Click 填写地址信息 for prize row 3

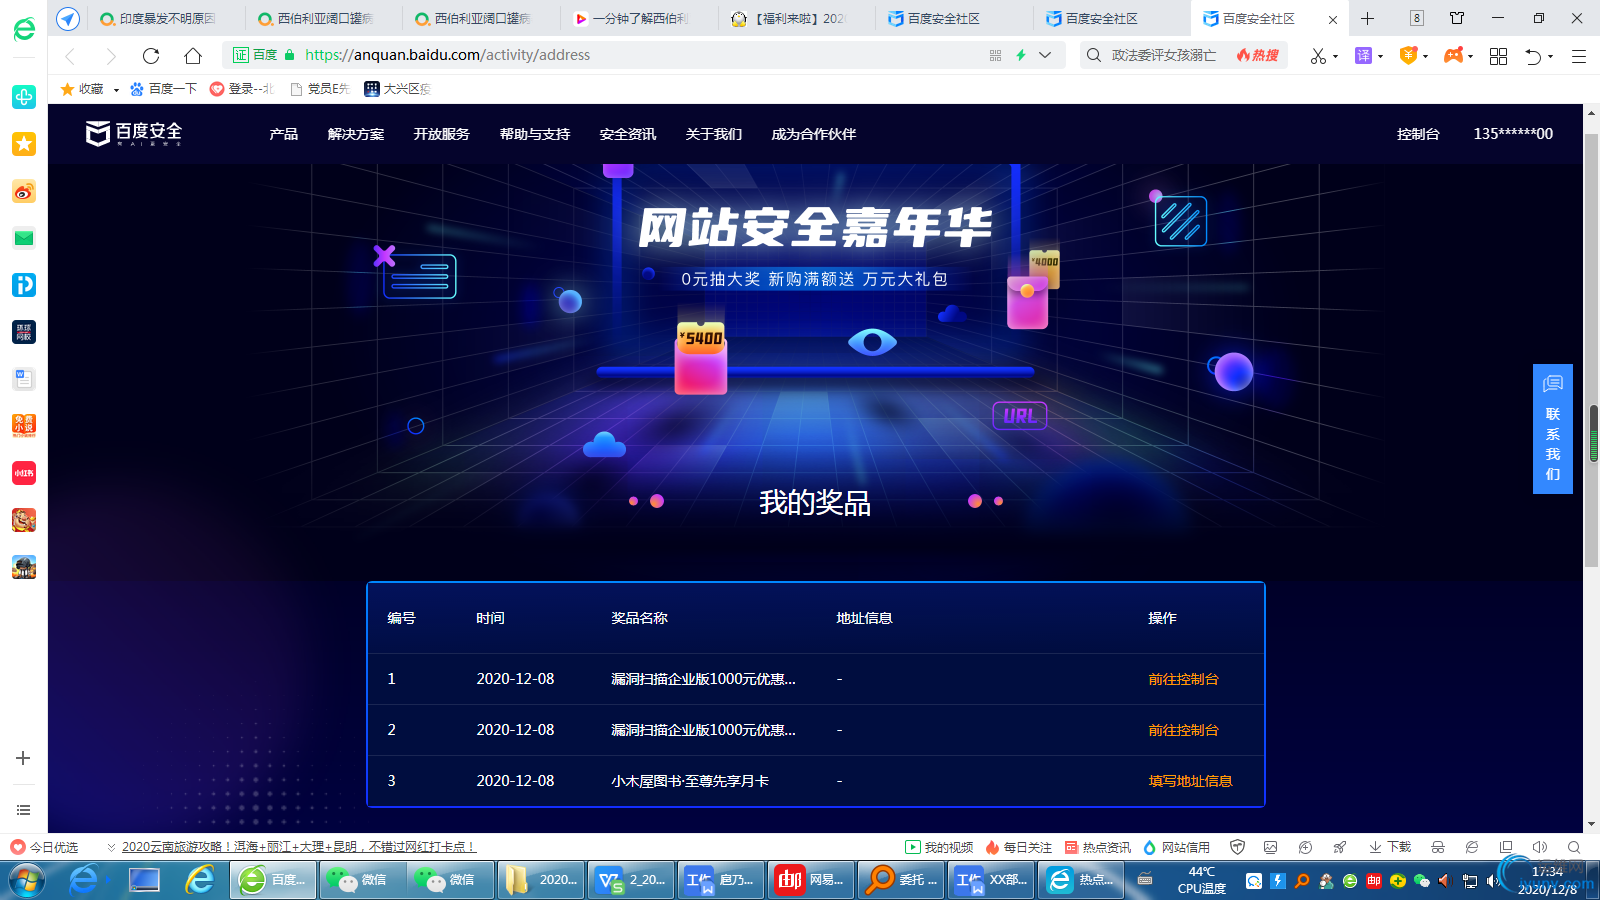point(1190,781)
